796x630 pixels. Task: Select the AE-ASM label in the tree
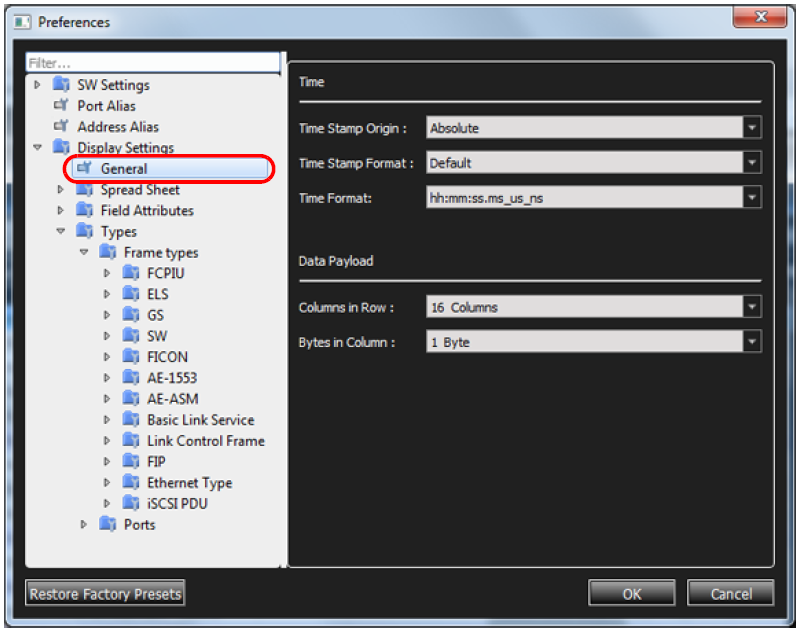tap(173, 399)
